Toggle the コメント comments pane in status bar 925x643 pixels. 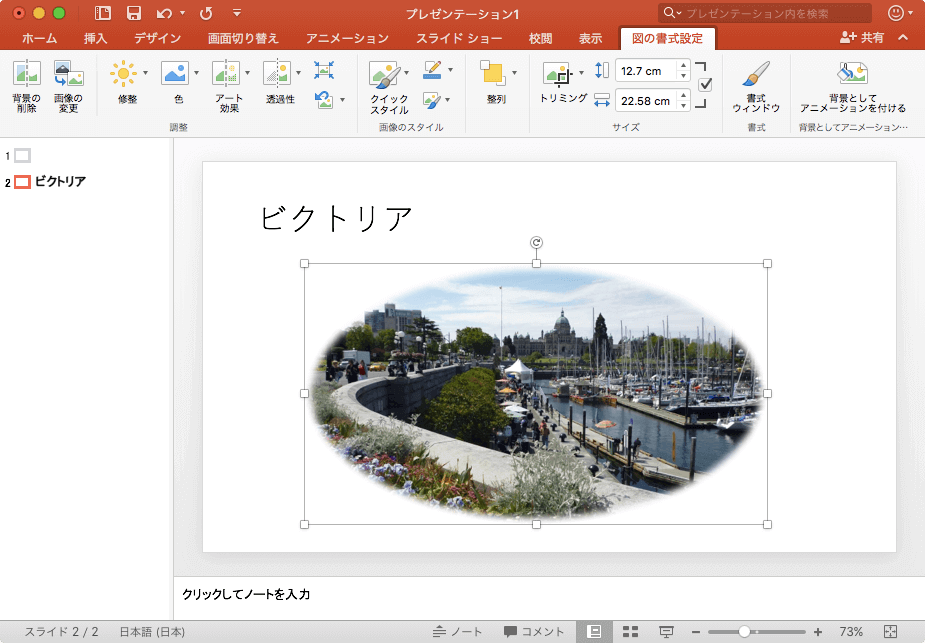534,632
